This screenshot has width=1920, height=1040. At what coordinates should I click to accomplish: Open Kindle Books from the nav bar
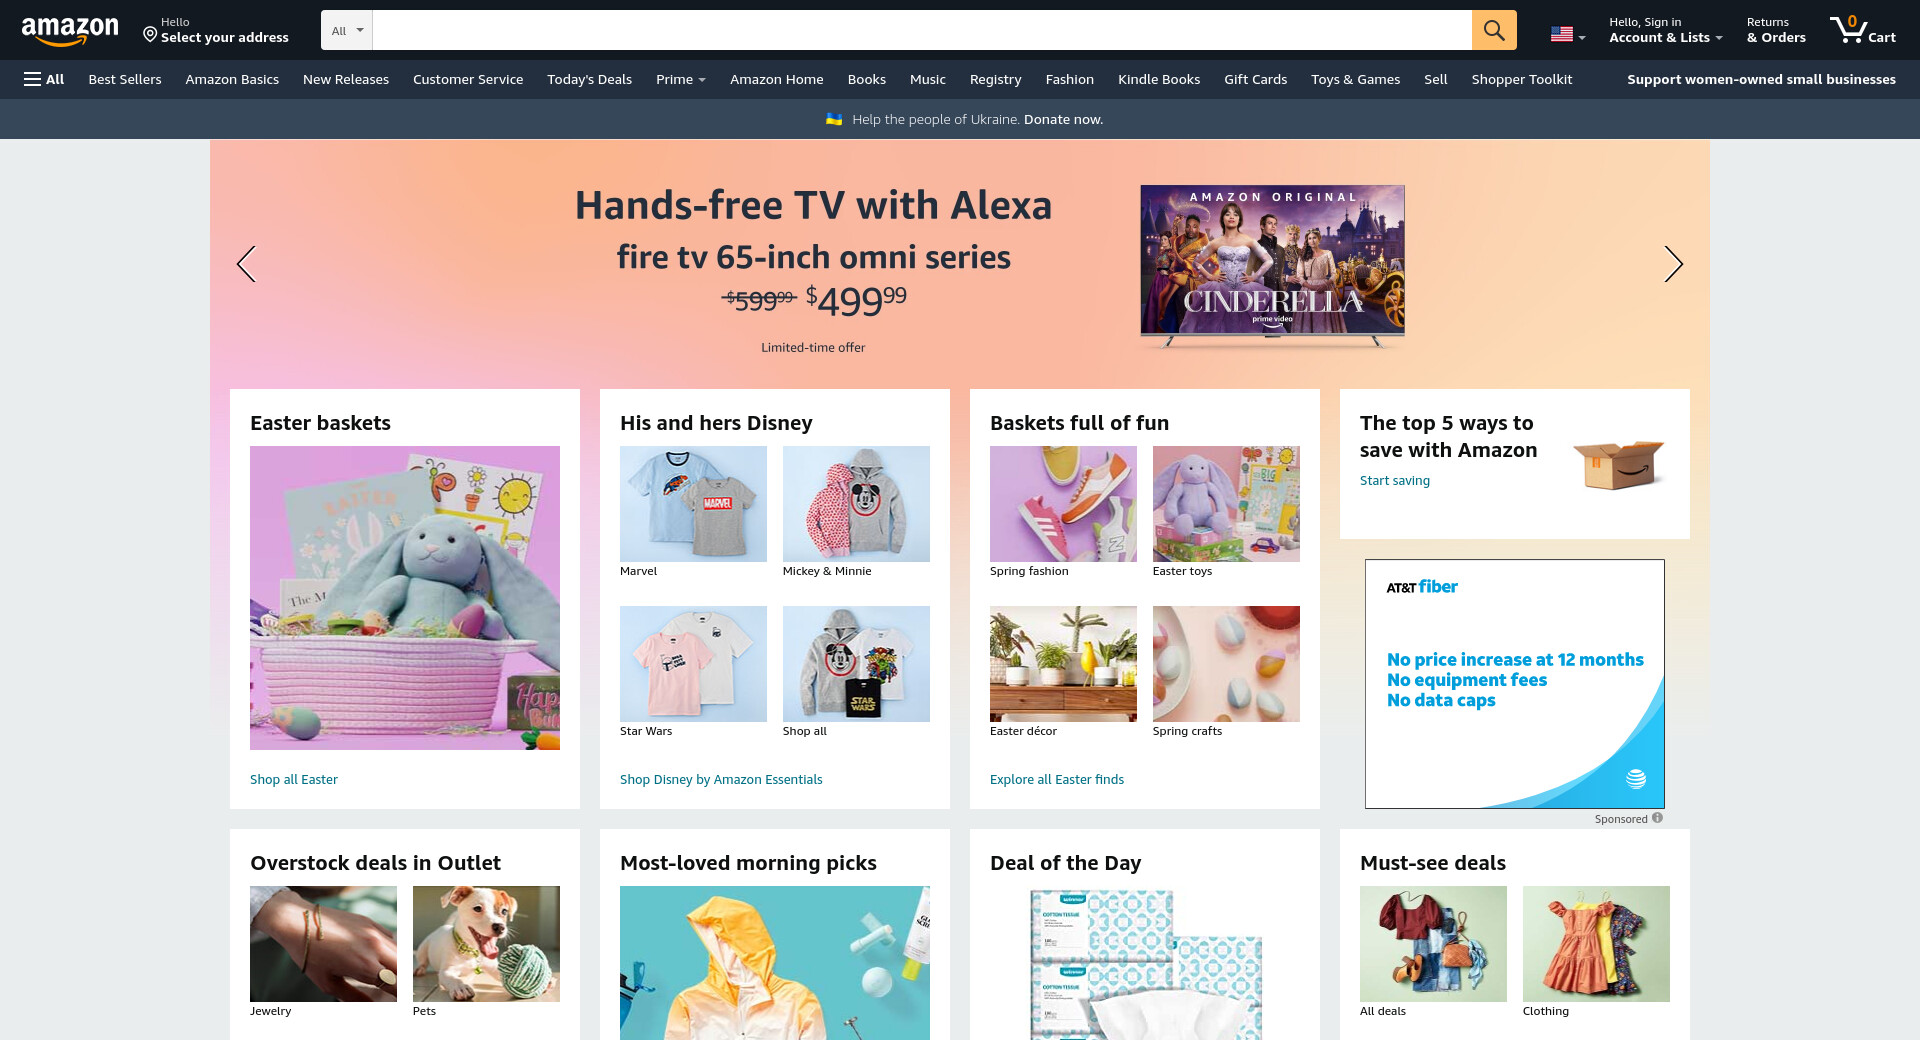1158,79
